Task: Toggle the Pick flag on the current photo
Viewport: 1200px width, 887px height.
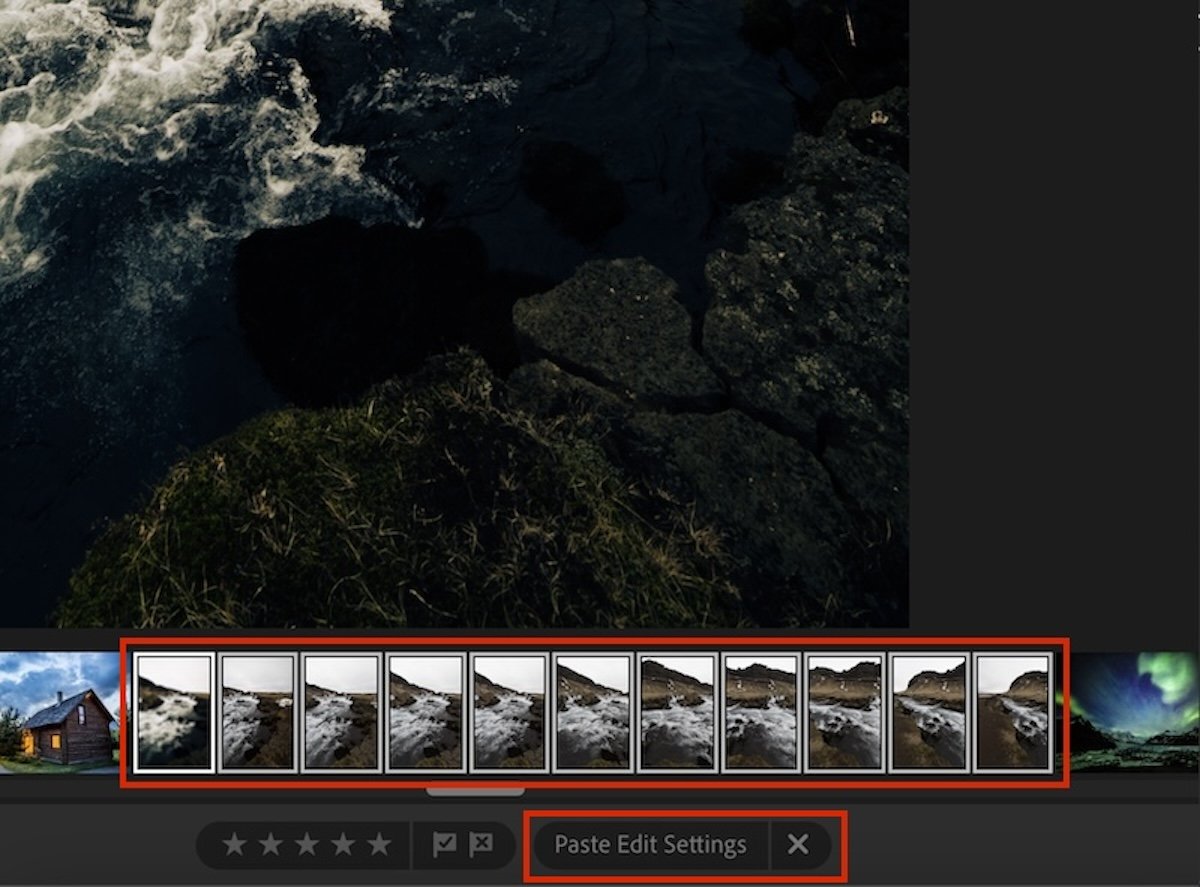Action: 442,845
